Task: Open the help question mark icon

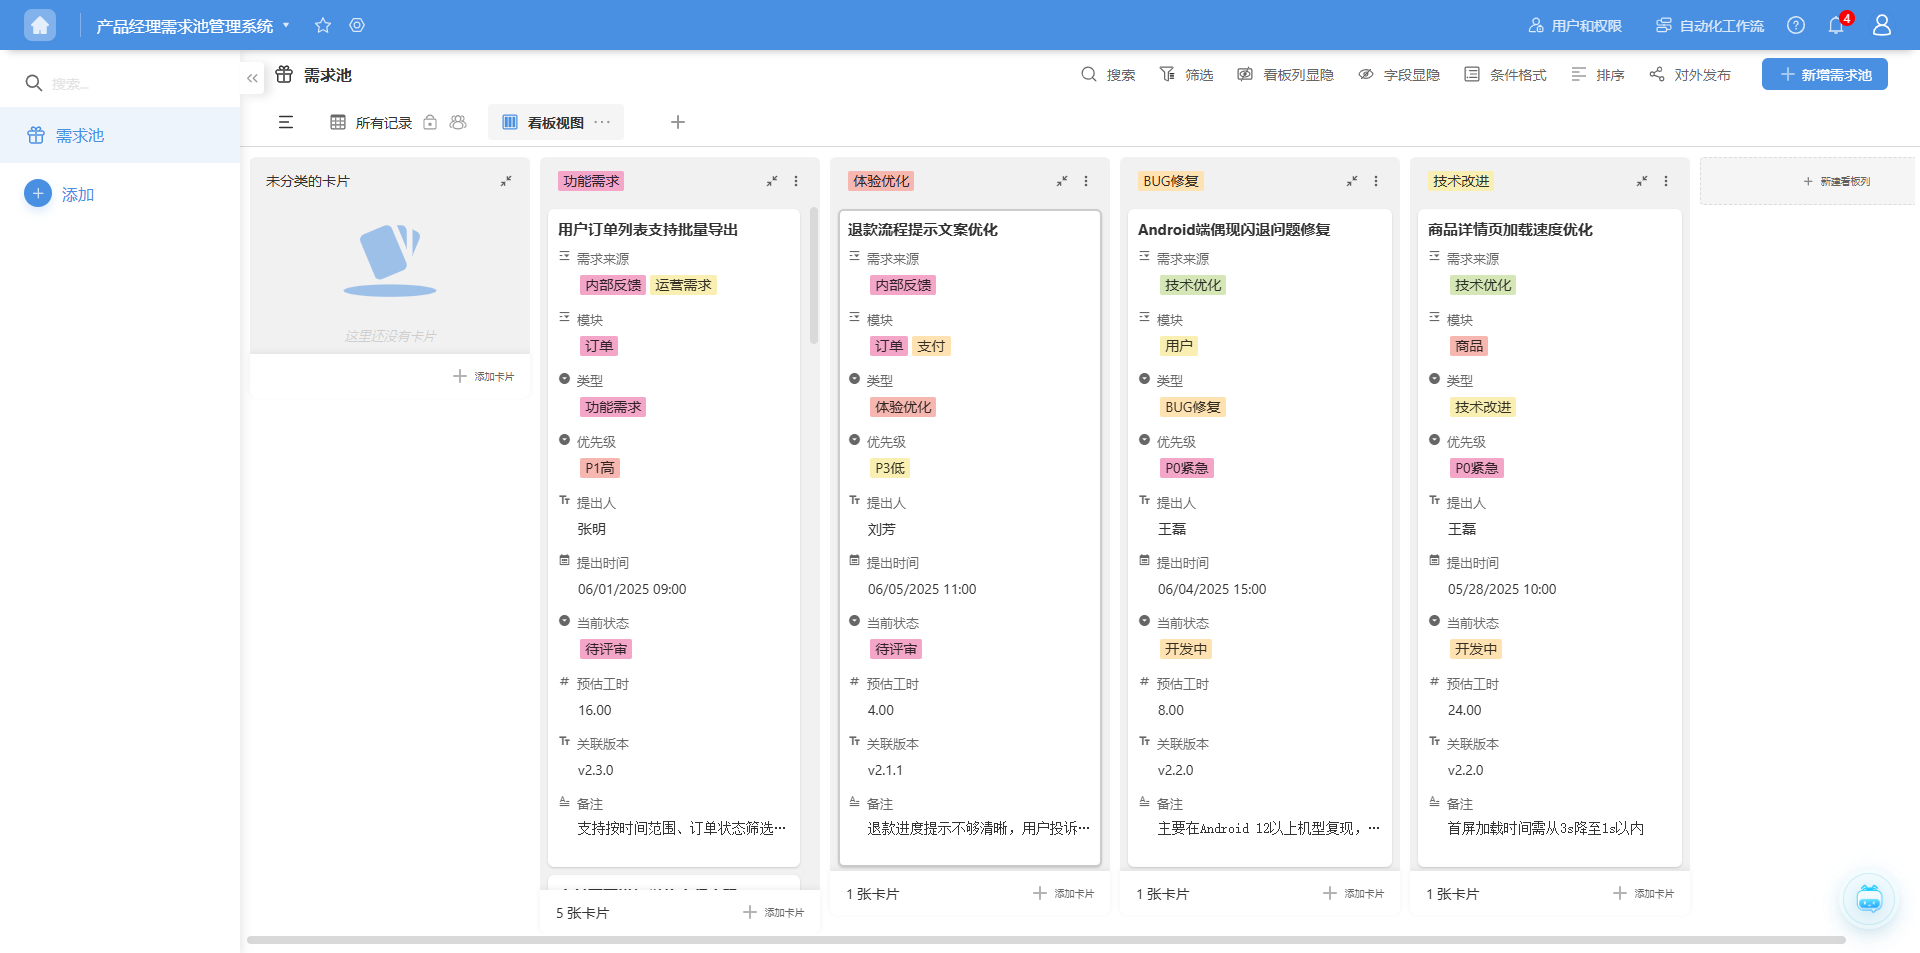Action: (x=1796, y=25)
